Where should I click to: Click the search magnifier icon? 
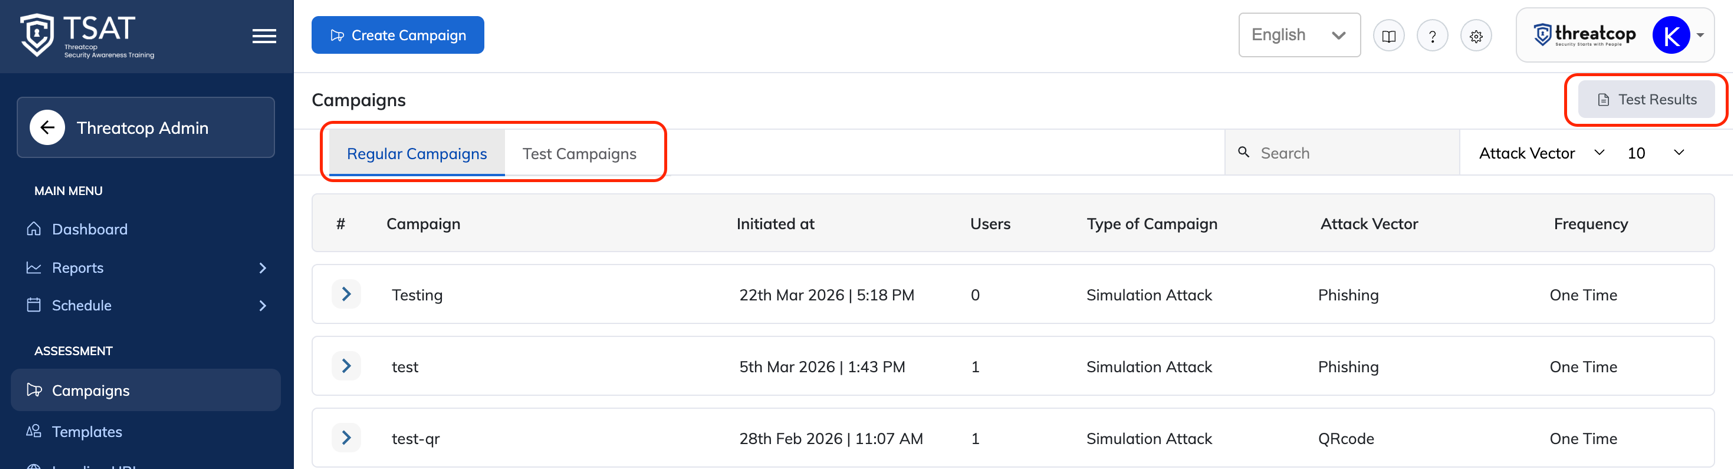click(1244, 153)
